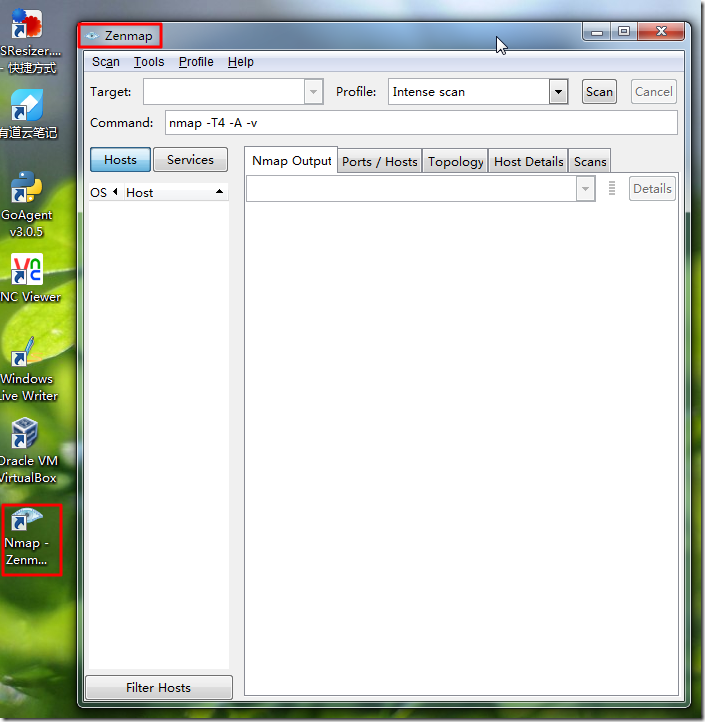Screen dimensions: 705x722
Task: Maximize the Zenmap window
Action: (624, 32)
